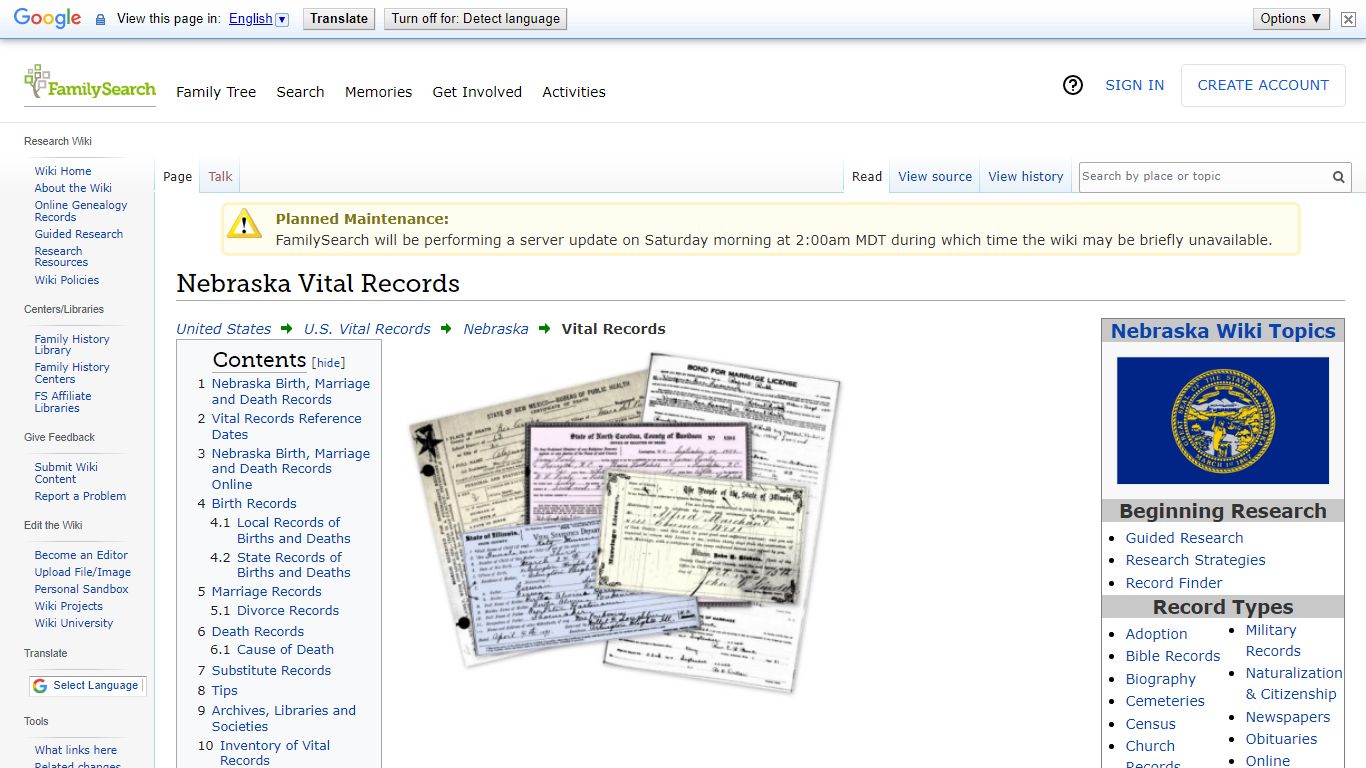Open Adoption record type link

[x=1156, y=634]
